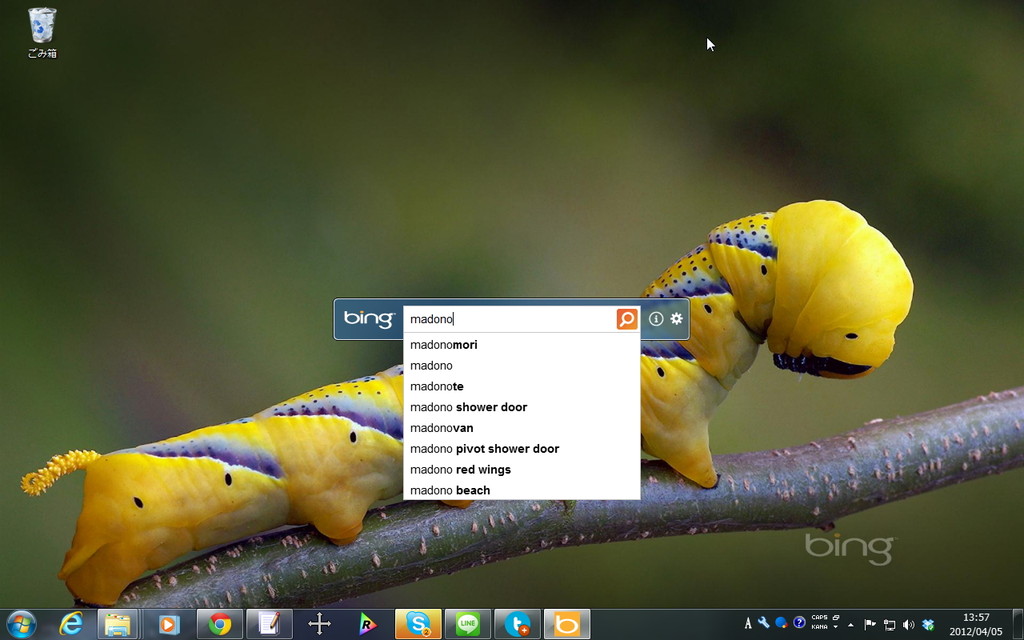
Task: Launch Google Chrome from the taskbar
Action: (220, 622)
